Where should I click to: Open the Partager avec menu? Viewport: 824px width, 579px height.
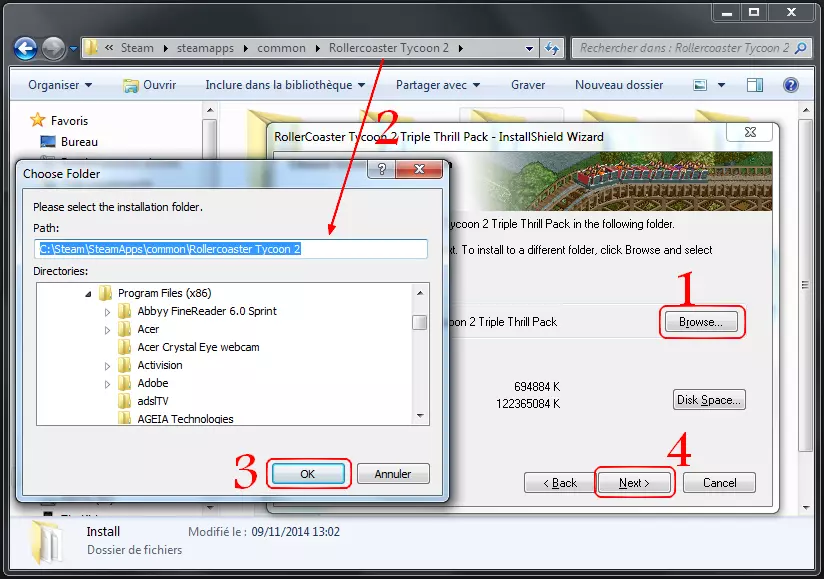pos(438,85)
